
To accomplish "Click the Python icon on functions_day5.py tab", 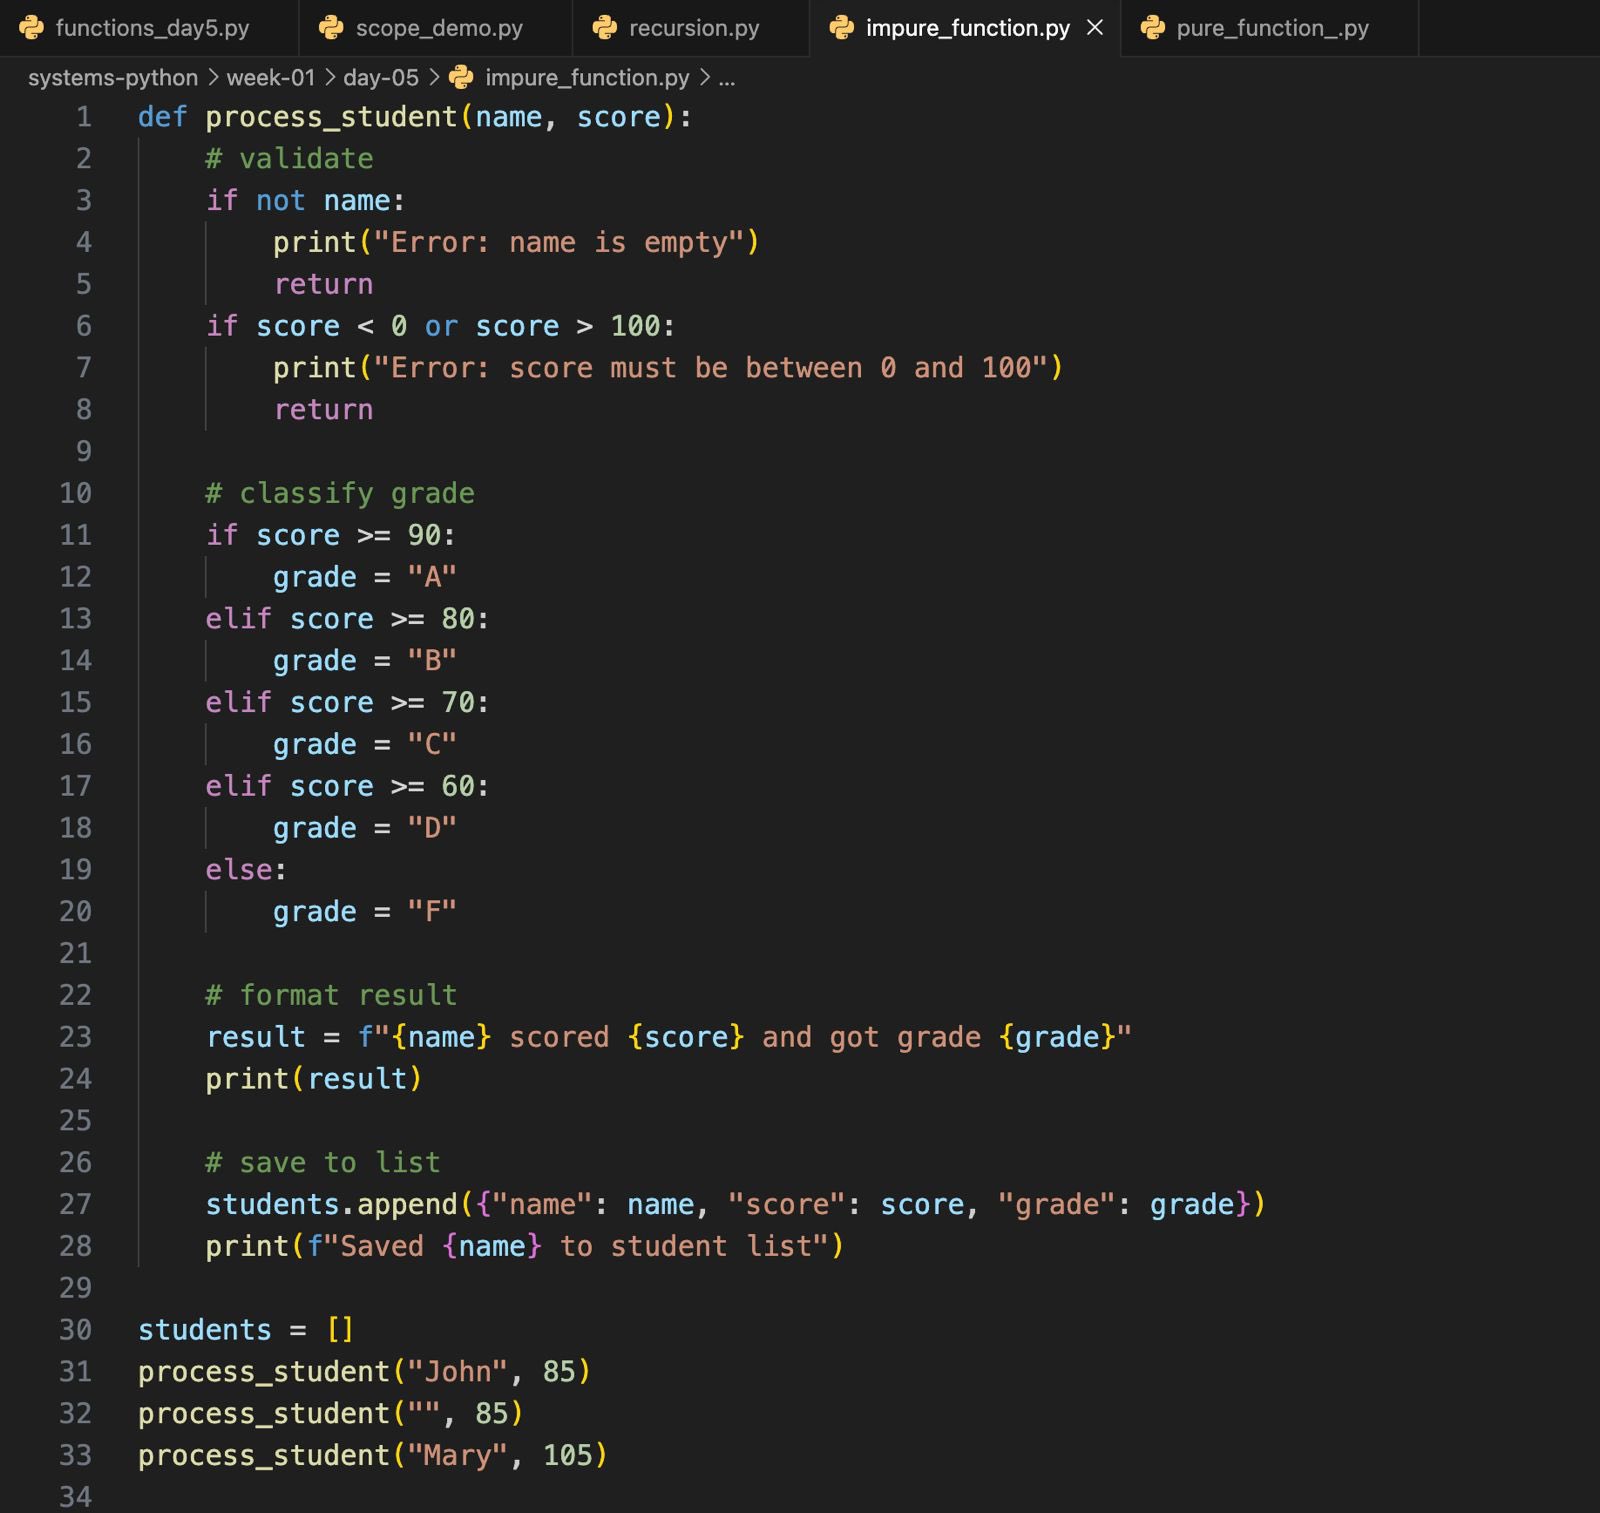I will coord(32,28).
